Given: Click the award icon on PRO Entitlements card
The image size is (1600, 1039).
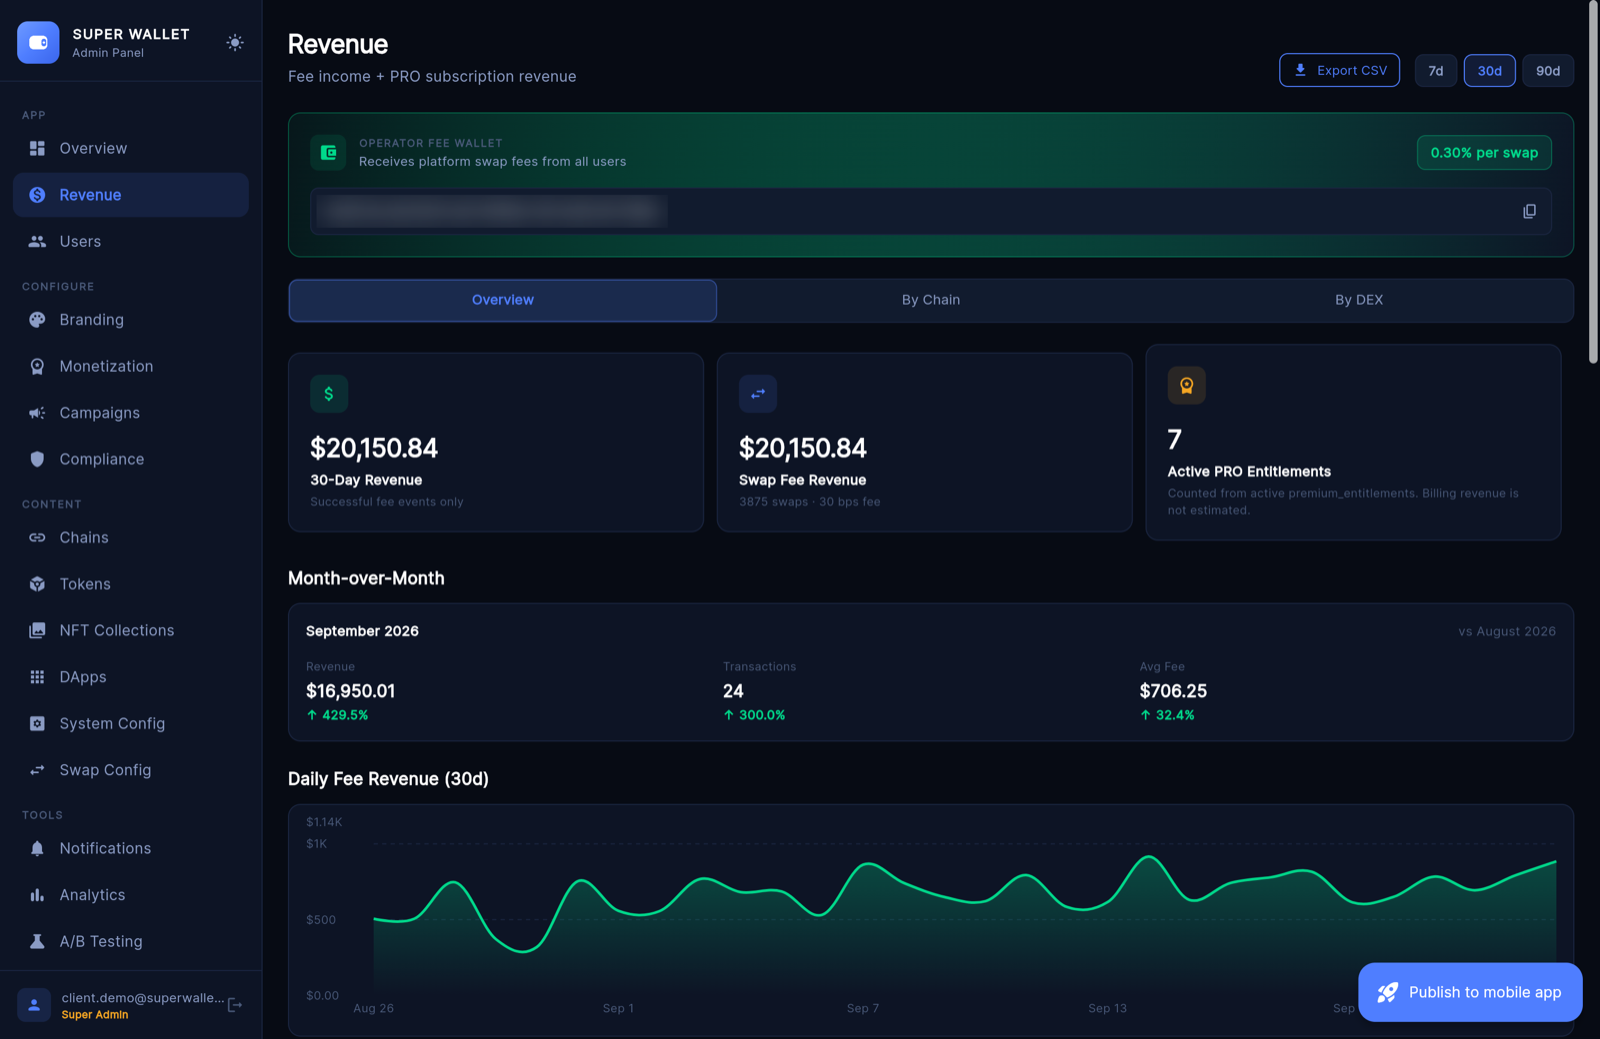Looking at the screenshot, I should click(x=1186, y=386).
